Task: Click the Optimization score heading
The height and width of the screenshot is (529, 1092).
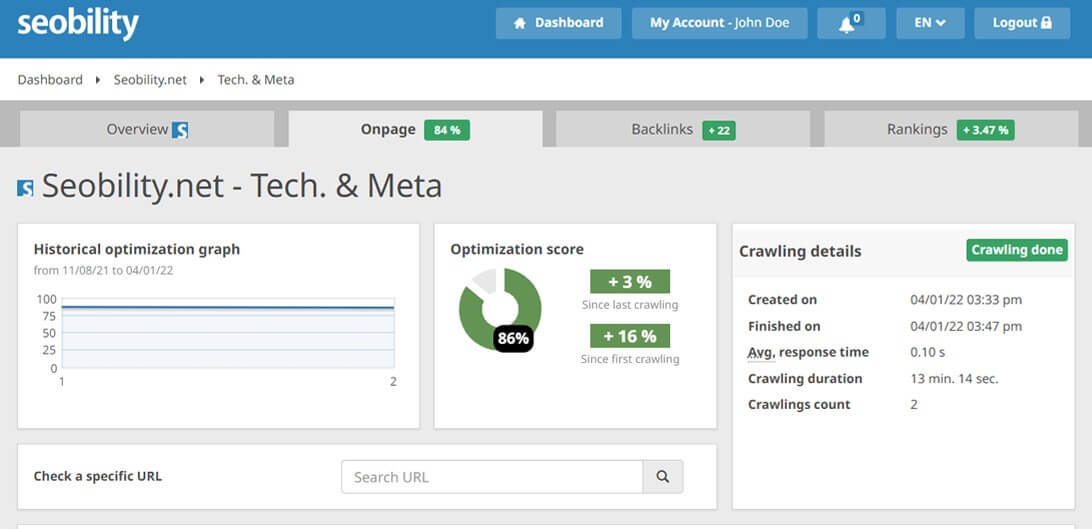Action: [517, 249]
